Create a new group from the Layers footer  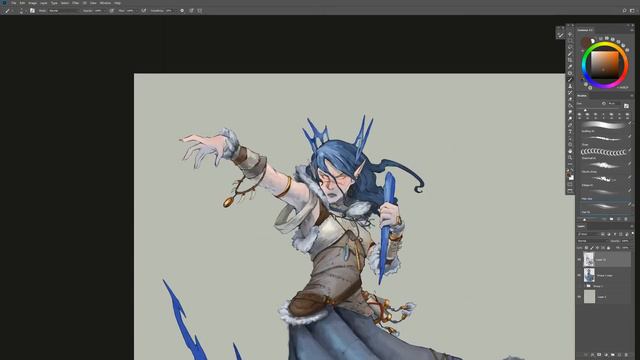pos(613,355)
